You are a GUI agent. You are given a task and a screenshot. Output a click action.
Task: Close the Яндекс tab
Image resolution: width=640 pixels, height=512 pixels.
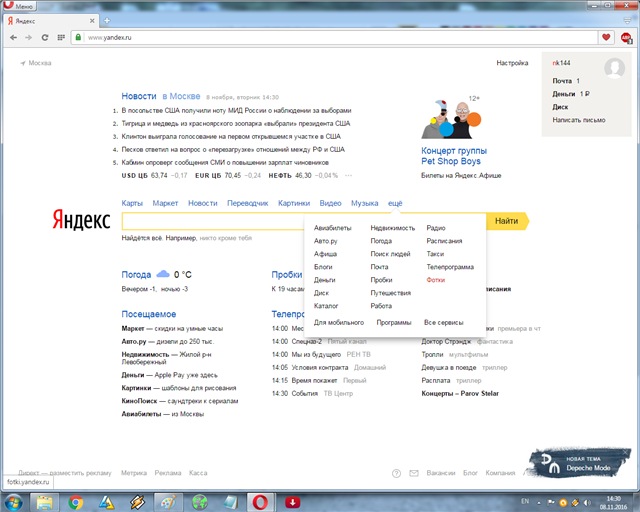[92, 20]
